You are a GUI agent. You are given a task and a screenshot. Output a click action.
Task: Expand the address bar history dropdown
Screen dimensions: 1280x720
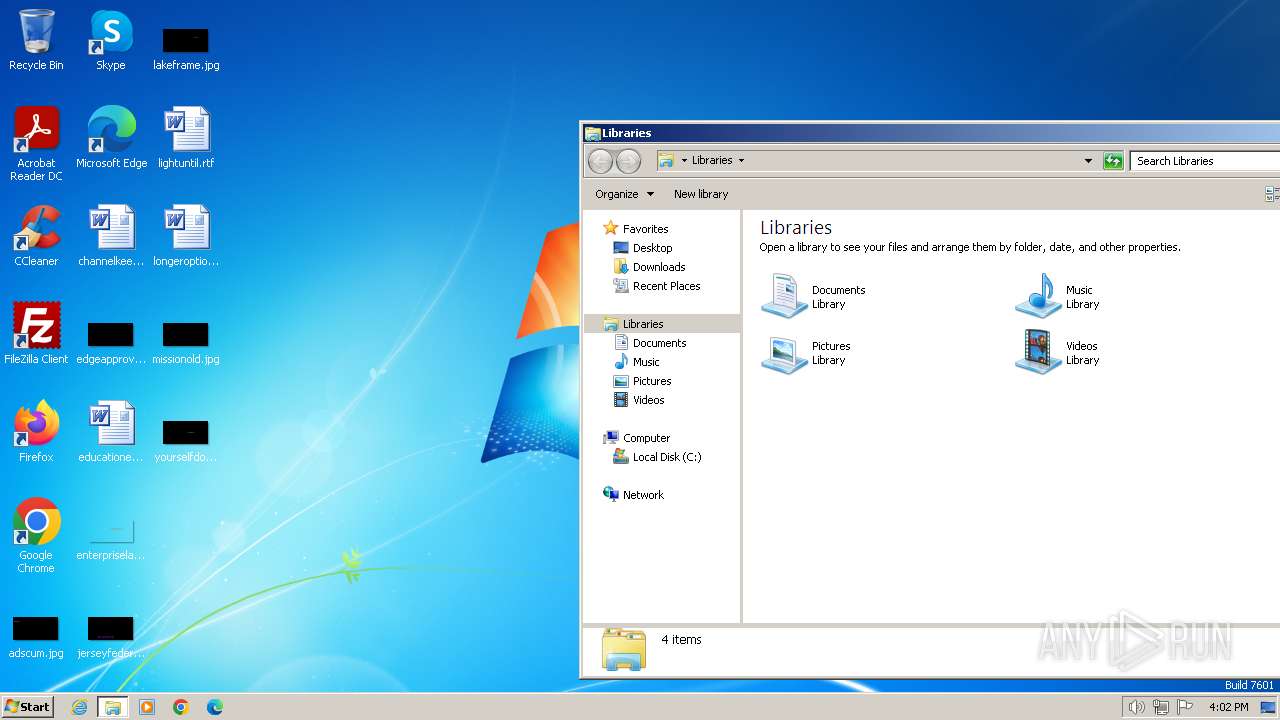[x=1088, y=161]
